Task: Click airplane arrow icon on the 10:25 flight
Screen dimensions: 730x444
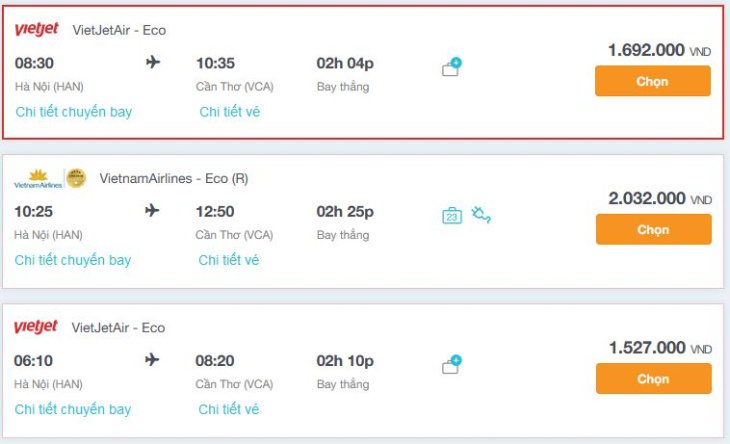Action: 153,211
